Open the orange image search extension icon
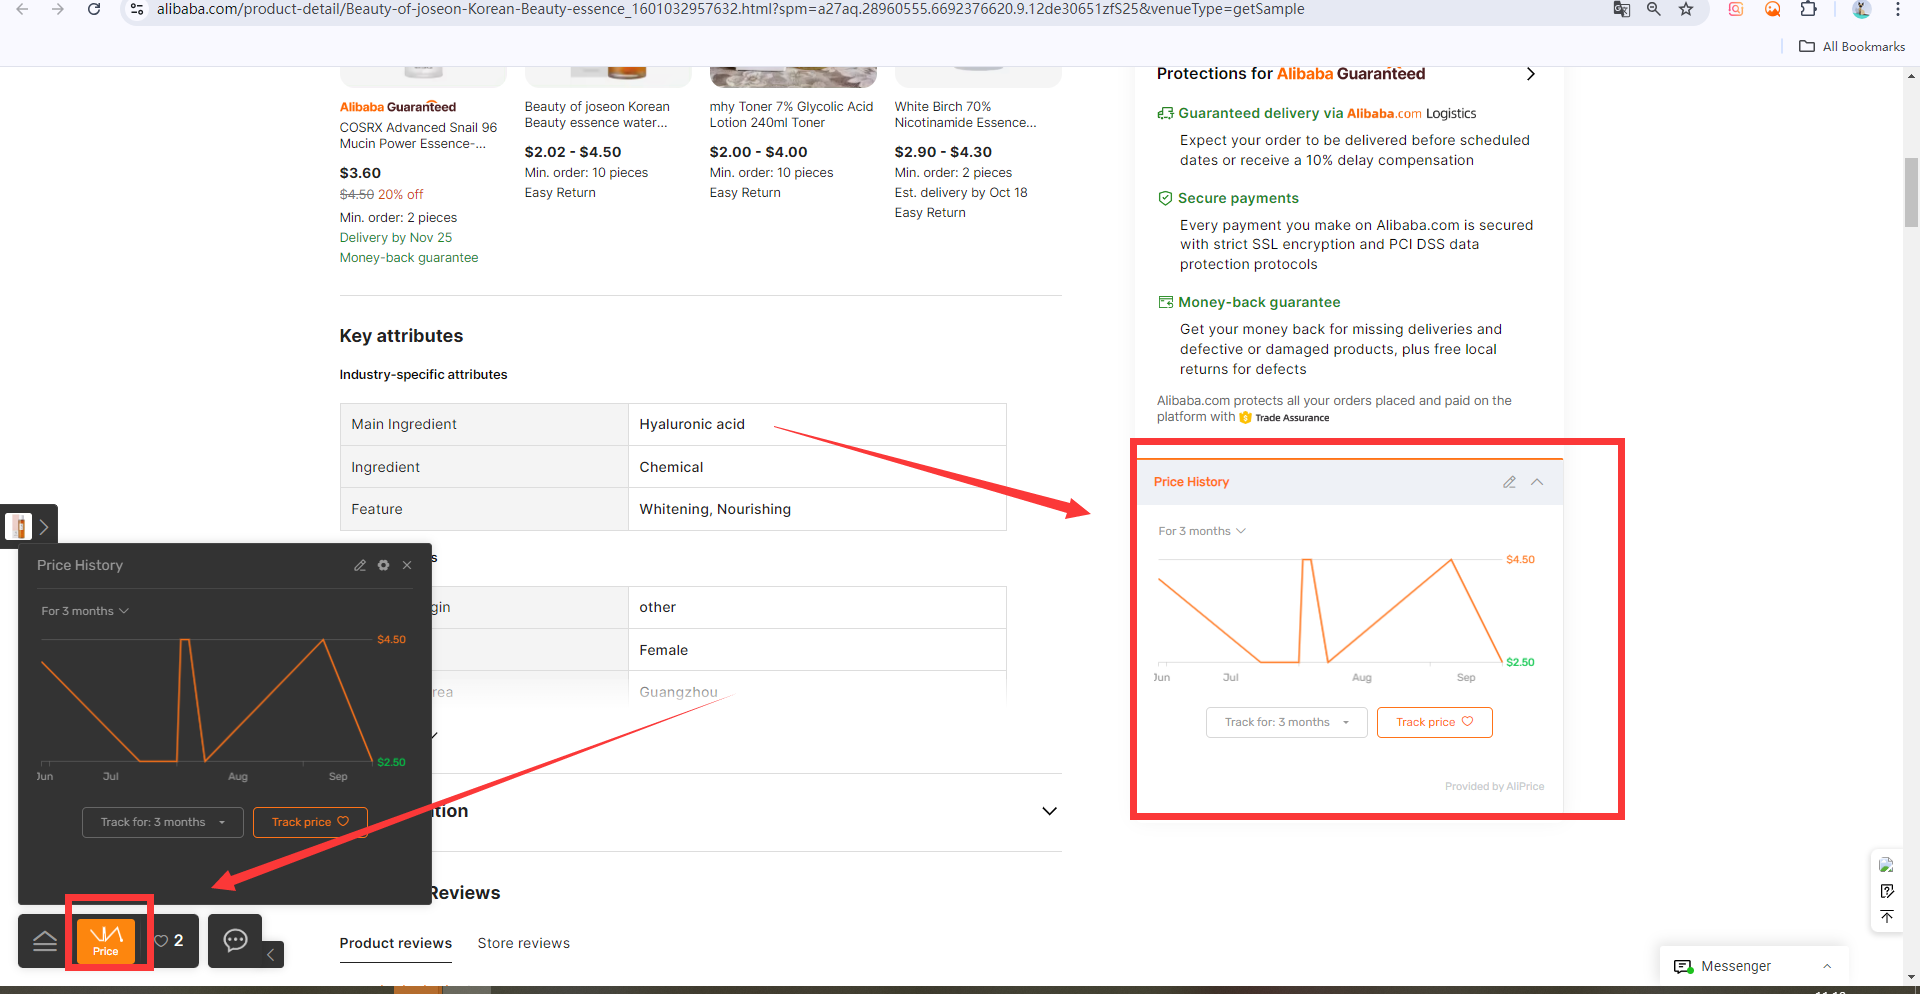1920x994 pixels. (x=1773, y=9)
